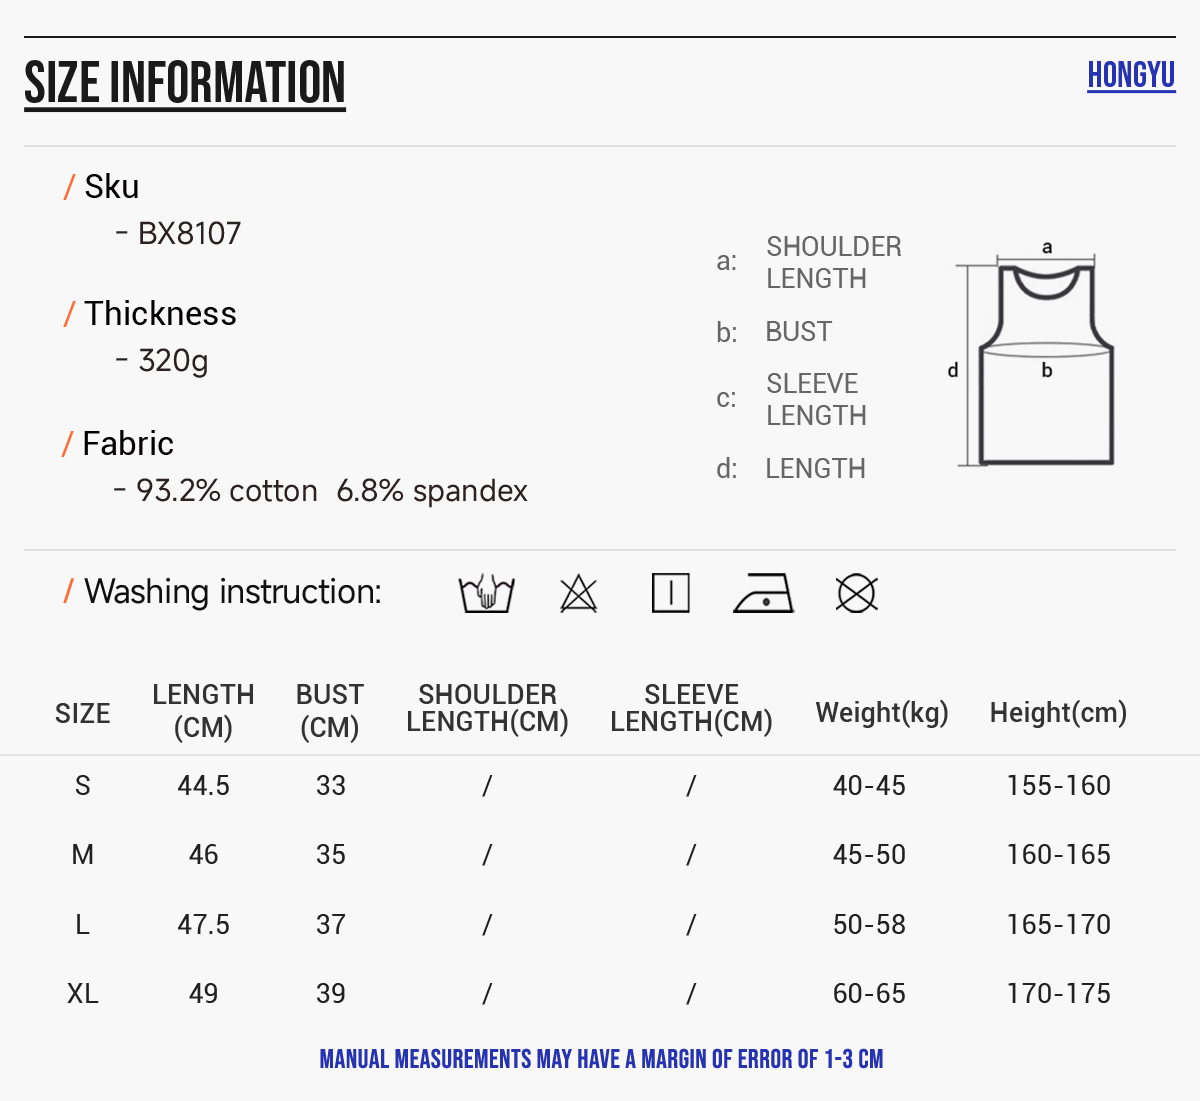The width and height of the screenshot is (1200, 1101).
Task: Select the size S row label
Action: (83, 786)
